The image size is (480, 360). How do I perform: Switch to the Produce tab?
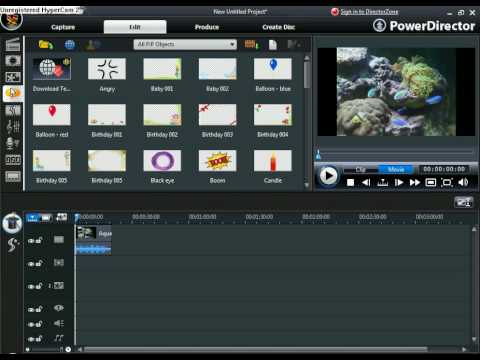pos(207,27)
